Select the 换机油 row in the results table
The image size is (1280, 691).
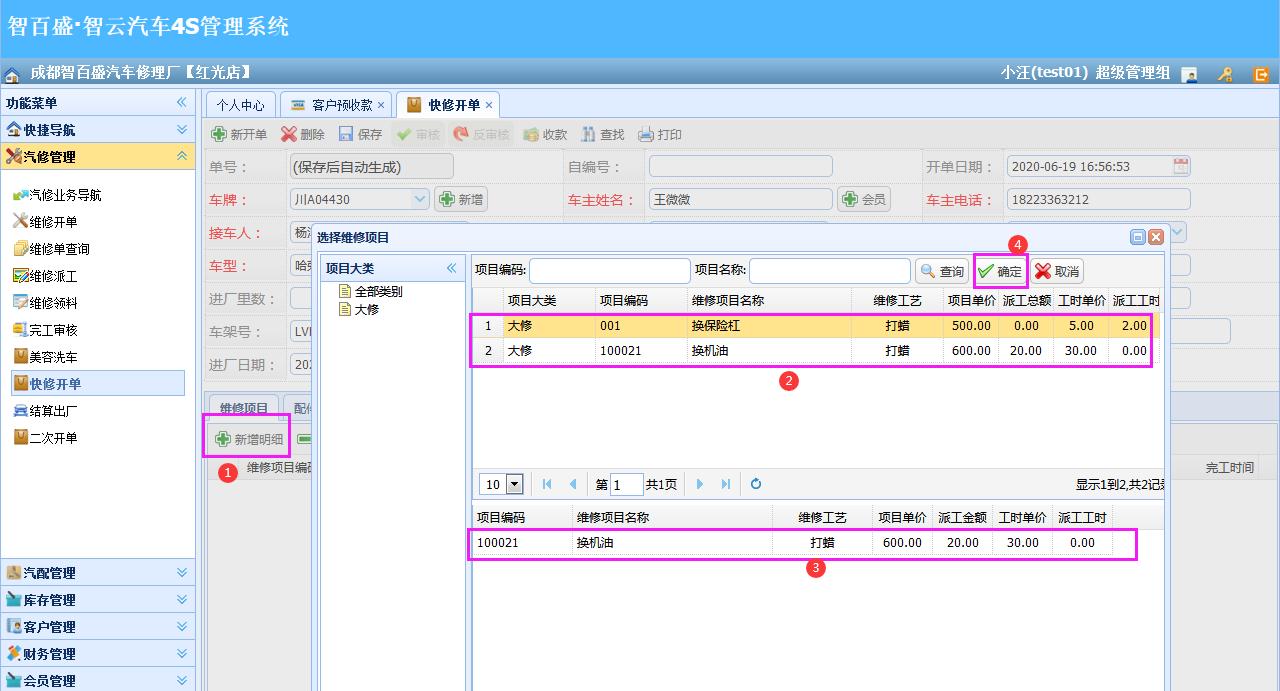tap(700, 351)
